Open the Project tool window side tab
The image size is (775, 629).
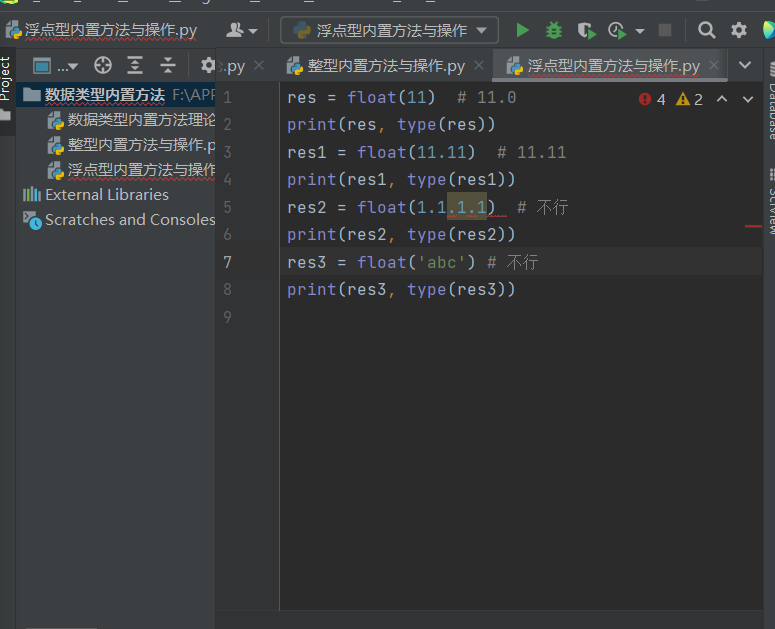(6, 79)
